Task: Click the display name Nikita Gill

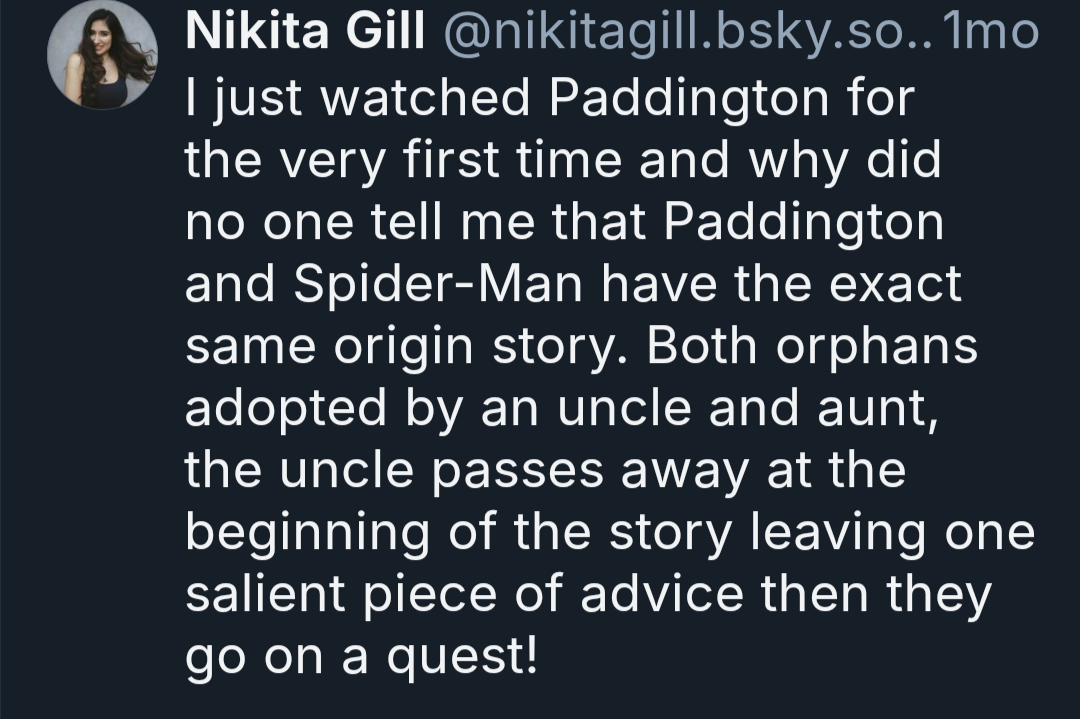Action: (x=305, y=32)
